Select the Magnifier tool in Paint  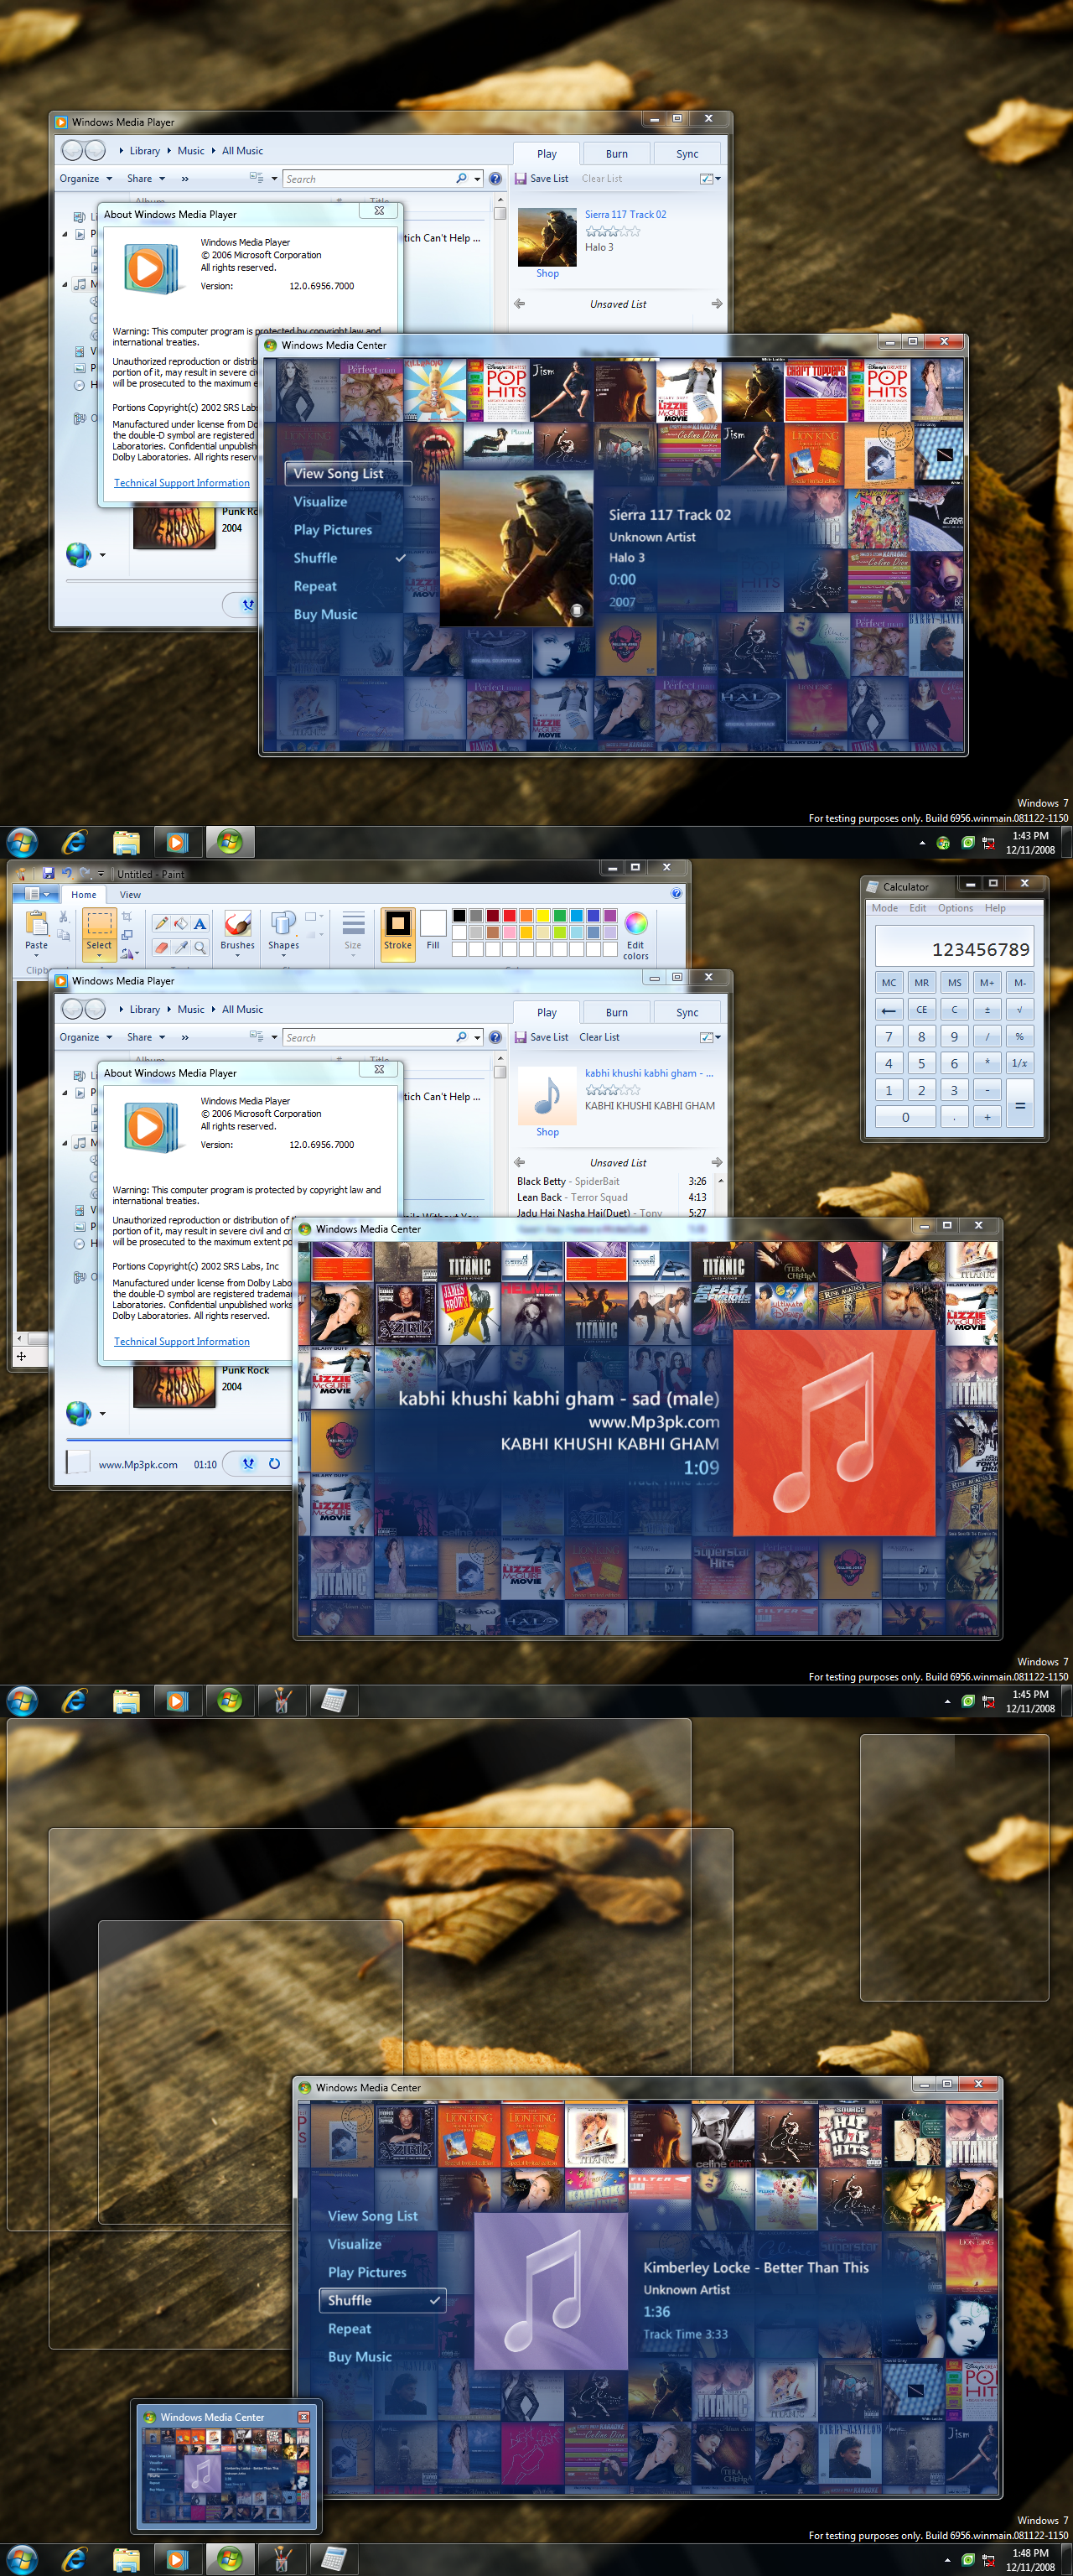pyautogui.click(x=200, y=947)
